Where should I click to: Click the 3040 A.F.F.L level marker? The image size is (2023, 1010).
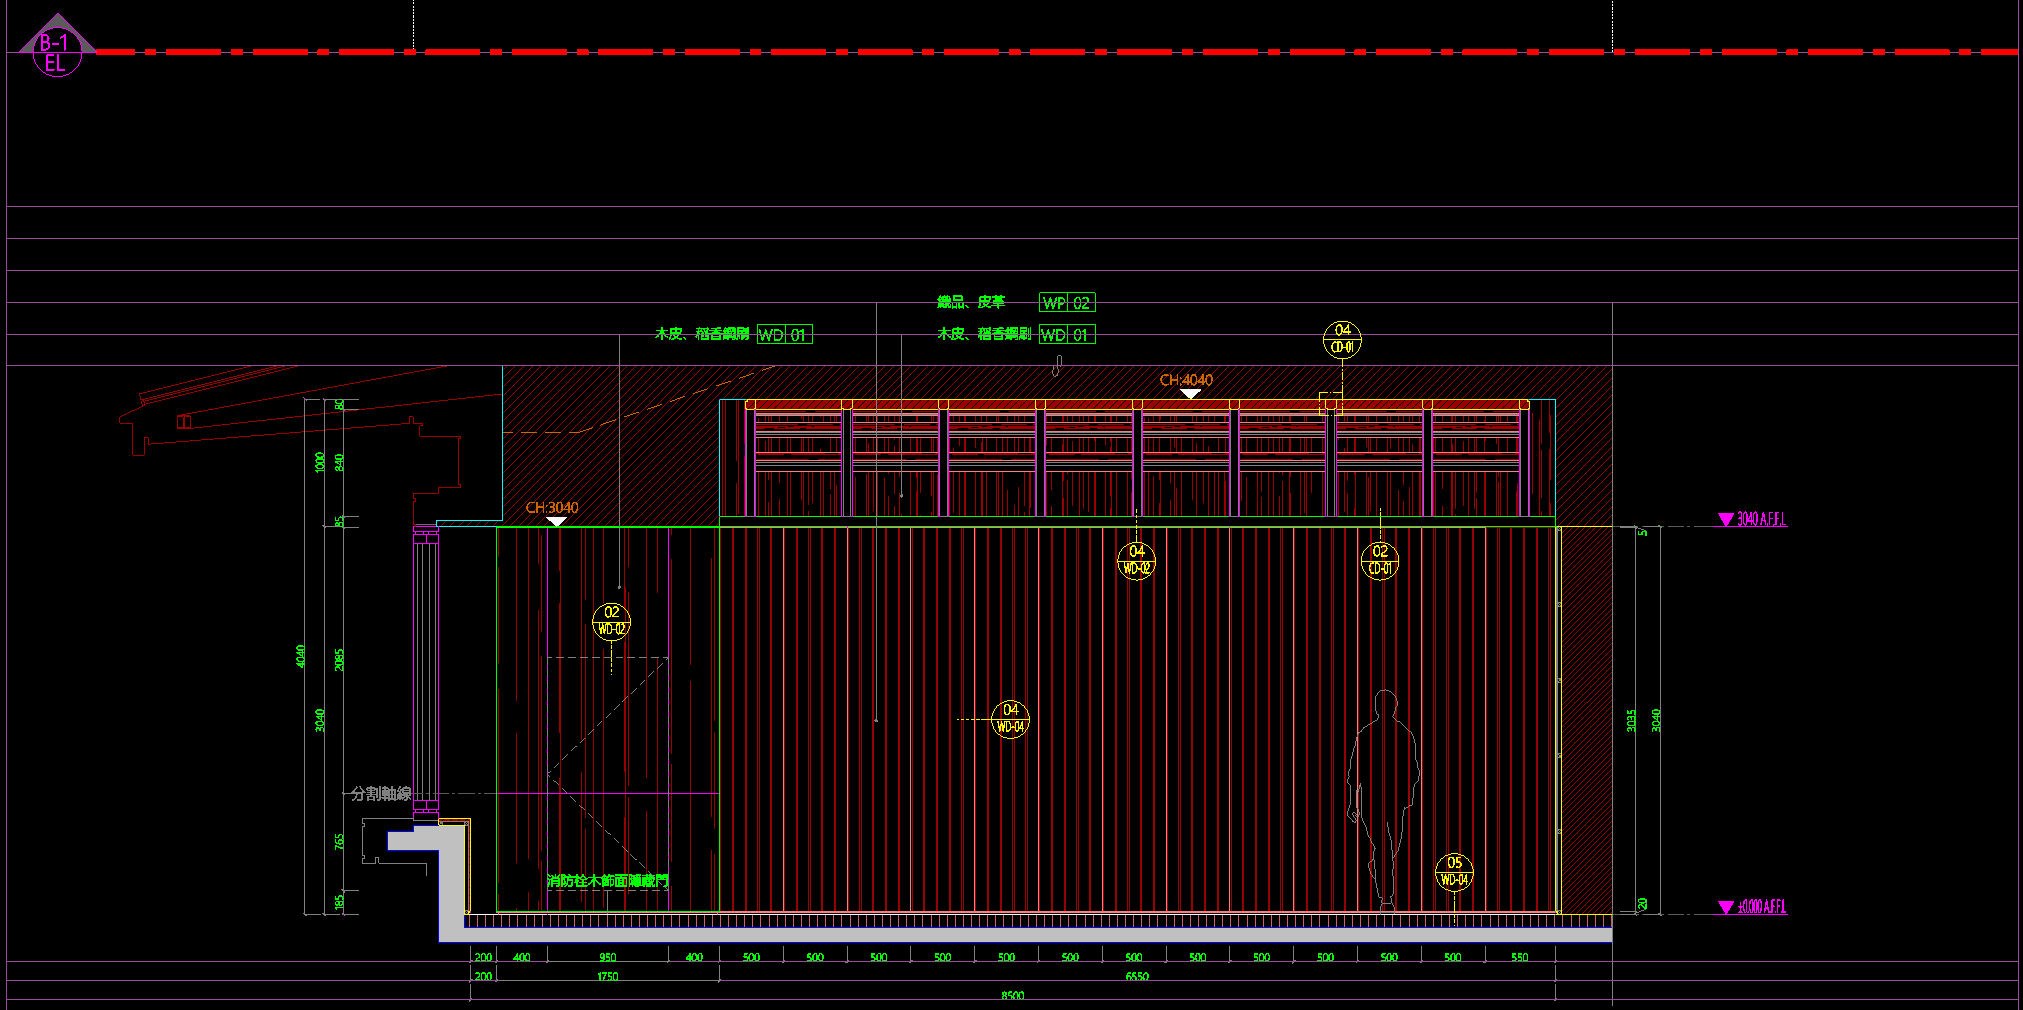(x=1752, y=519)
